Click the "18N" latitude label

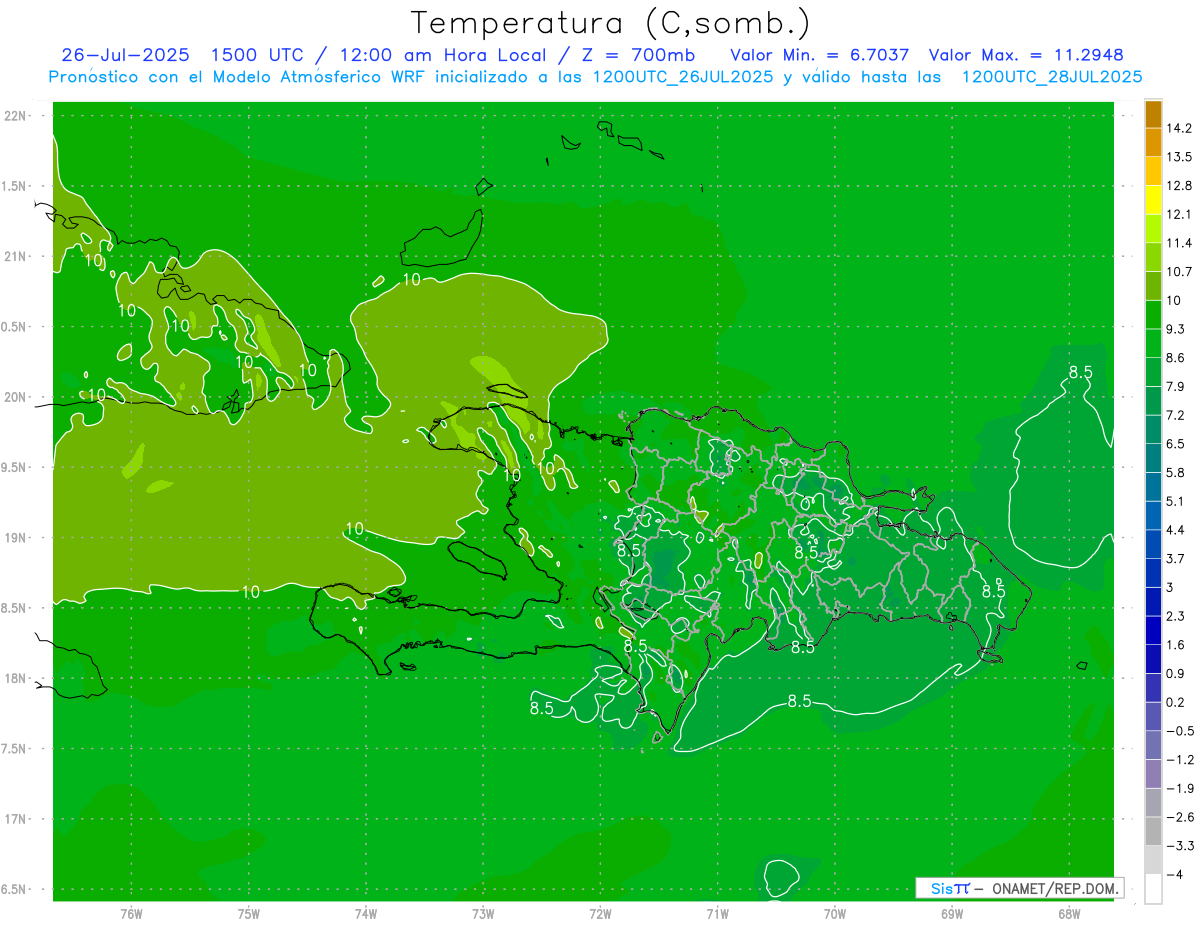(15, 678)
